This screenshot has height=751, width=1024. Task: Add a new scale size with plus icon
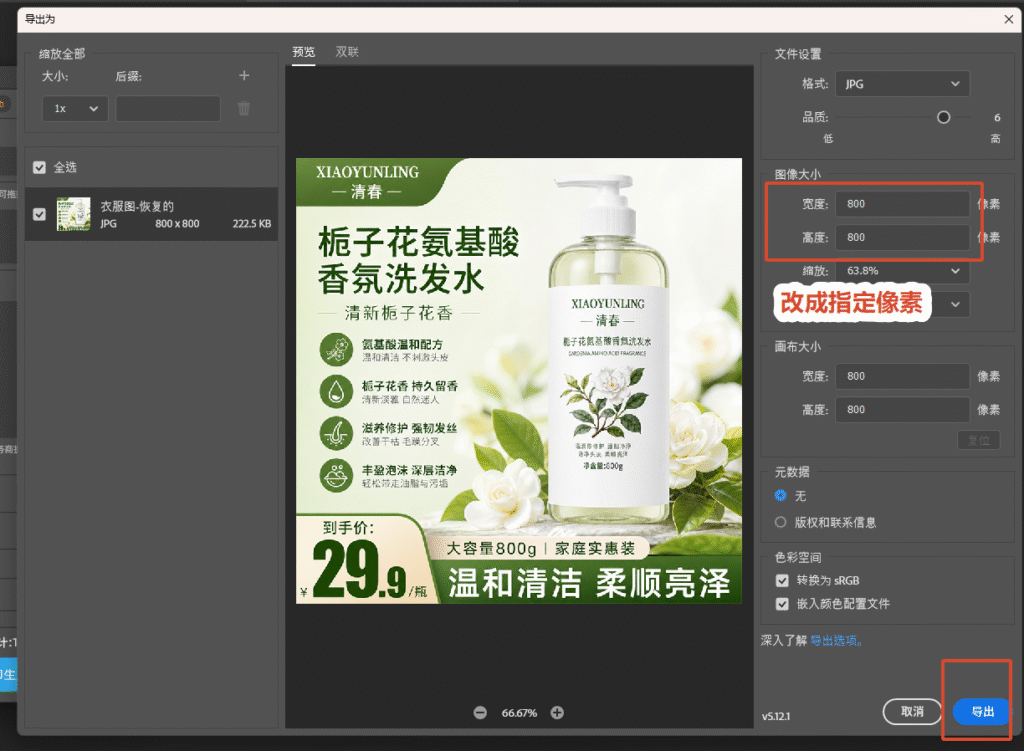coord(244,76)
